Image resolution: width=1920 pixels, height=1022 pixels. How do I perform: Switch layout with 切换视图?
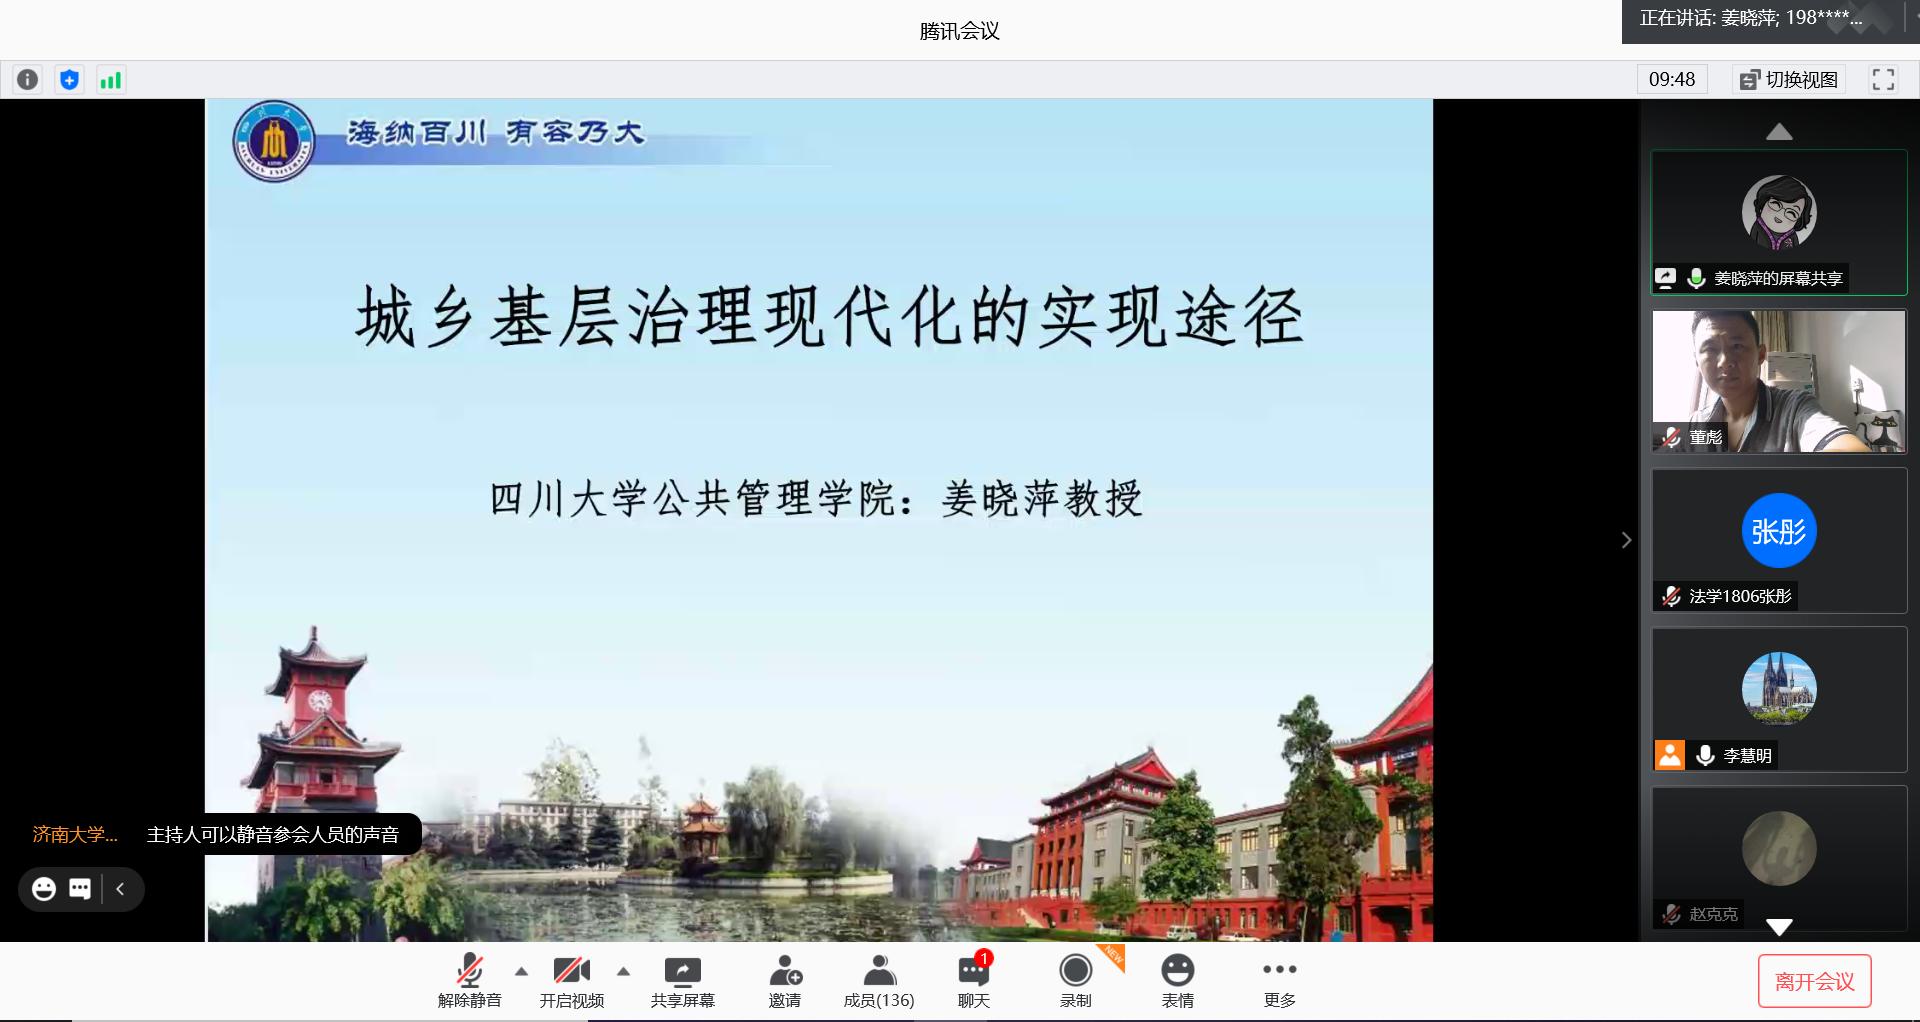pyautogui.click(x=1789, y=80)
